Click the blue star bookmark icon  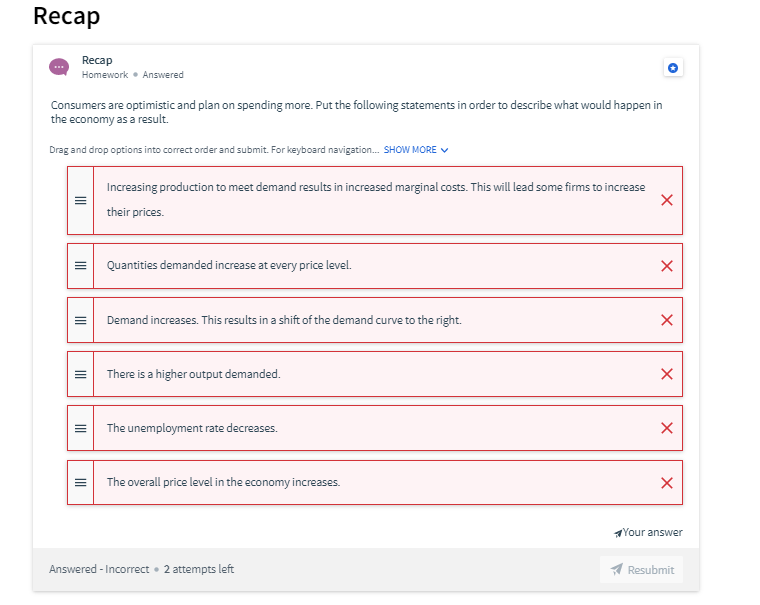(673, 68)
